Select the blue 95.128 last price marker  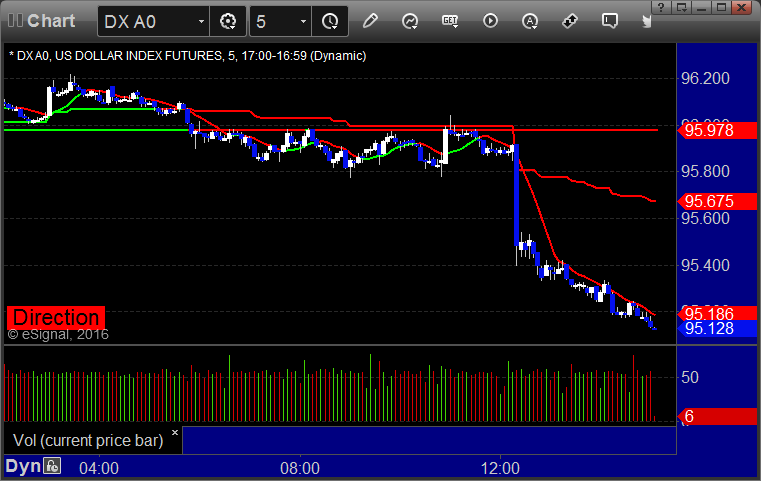pos(717,329)
